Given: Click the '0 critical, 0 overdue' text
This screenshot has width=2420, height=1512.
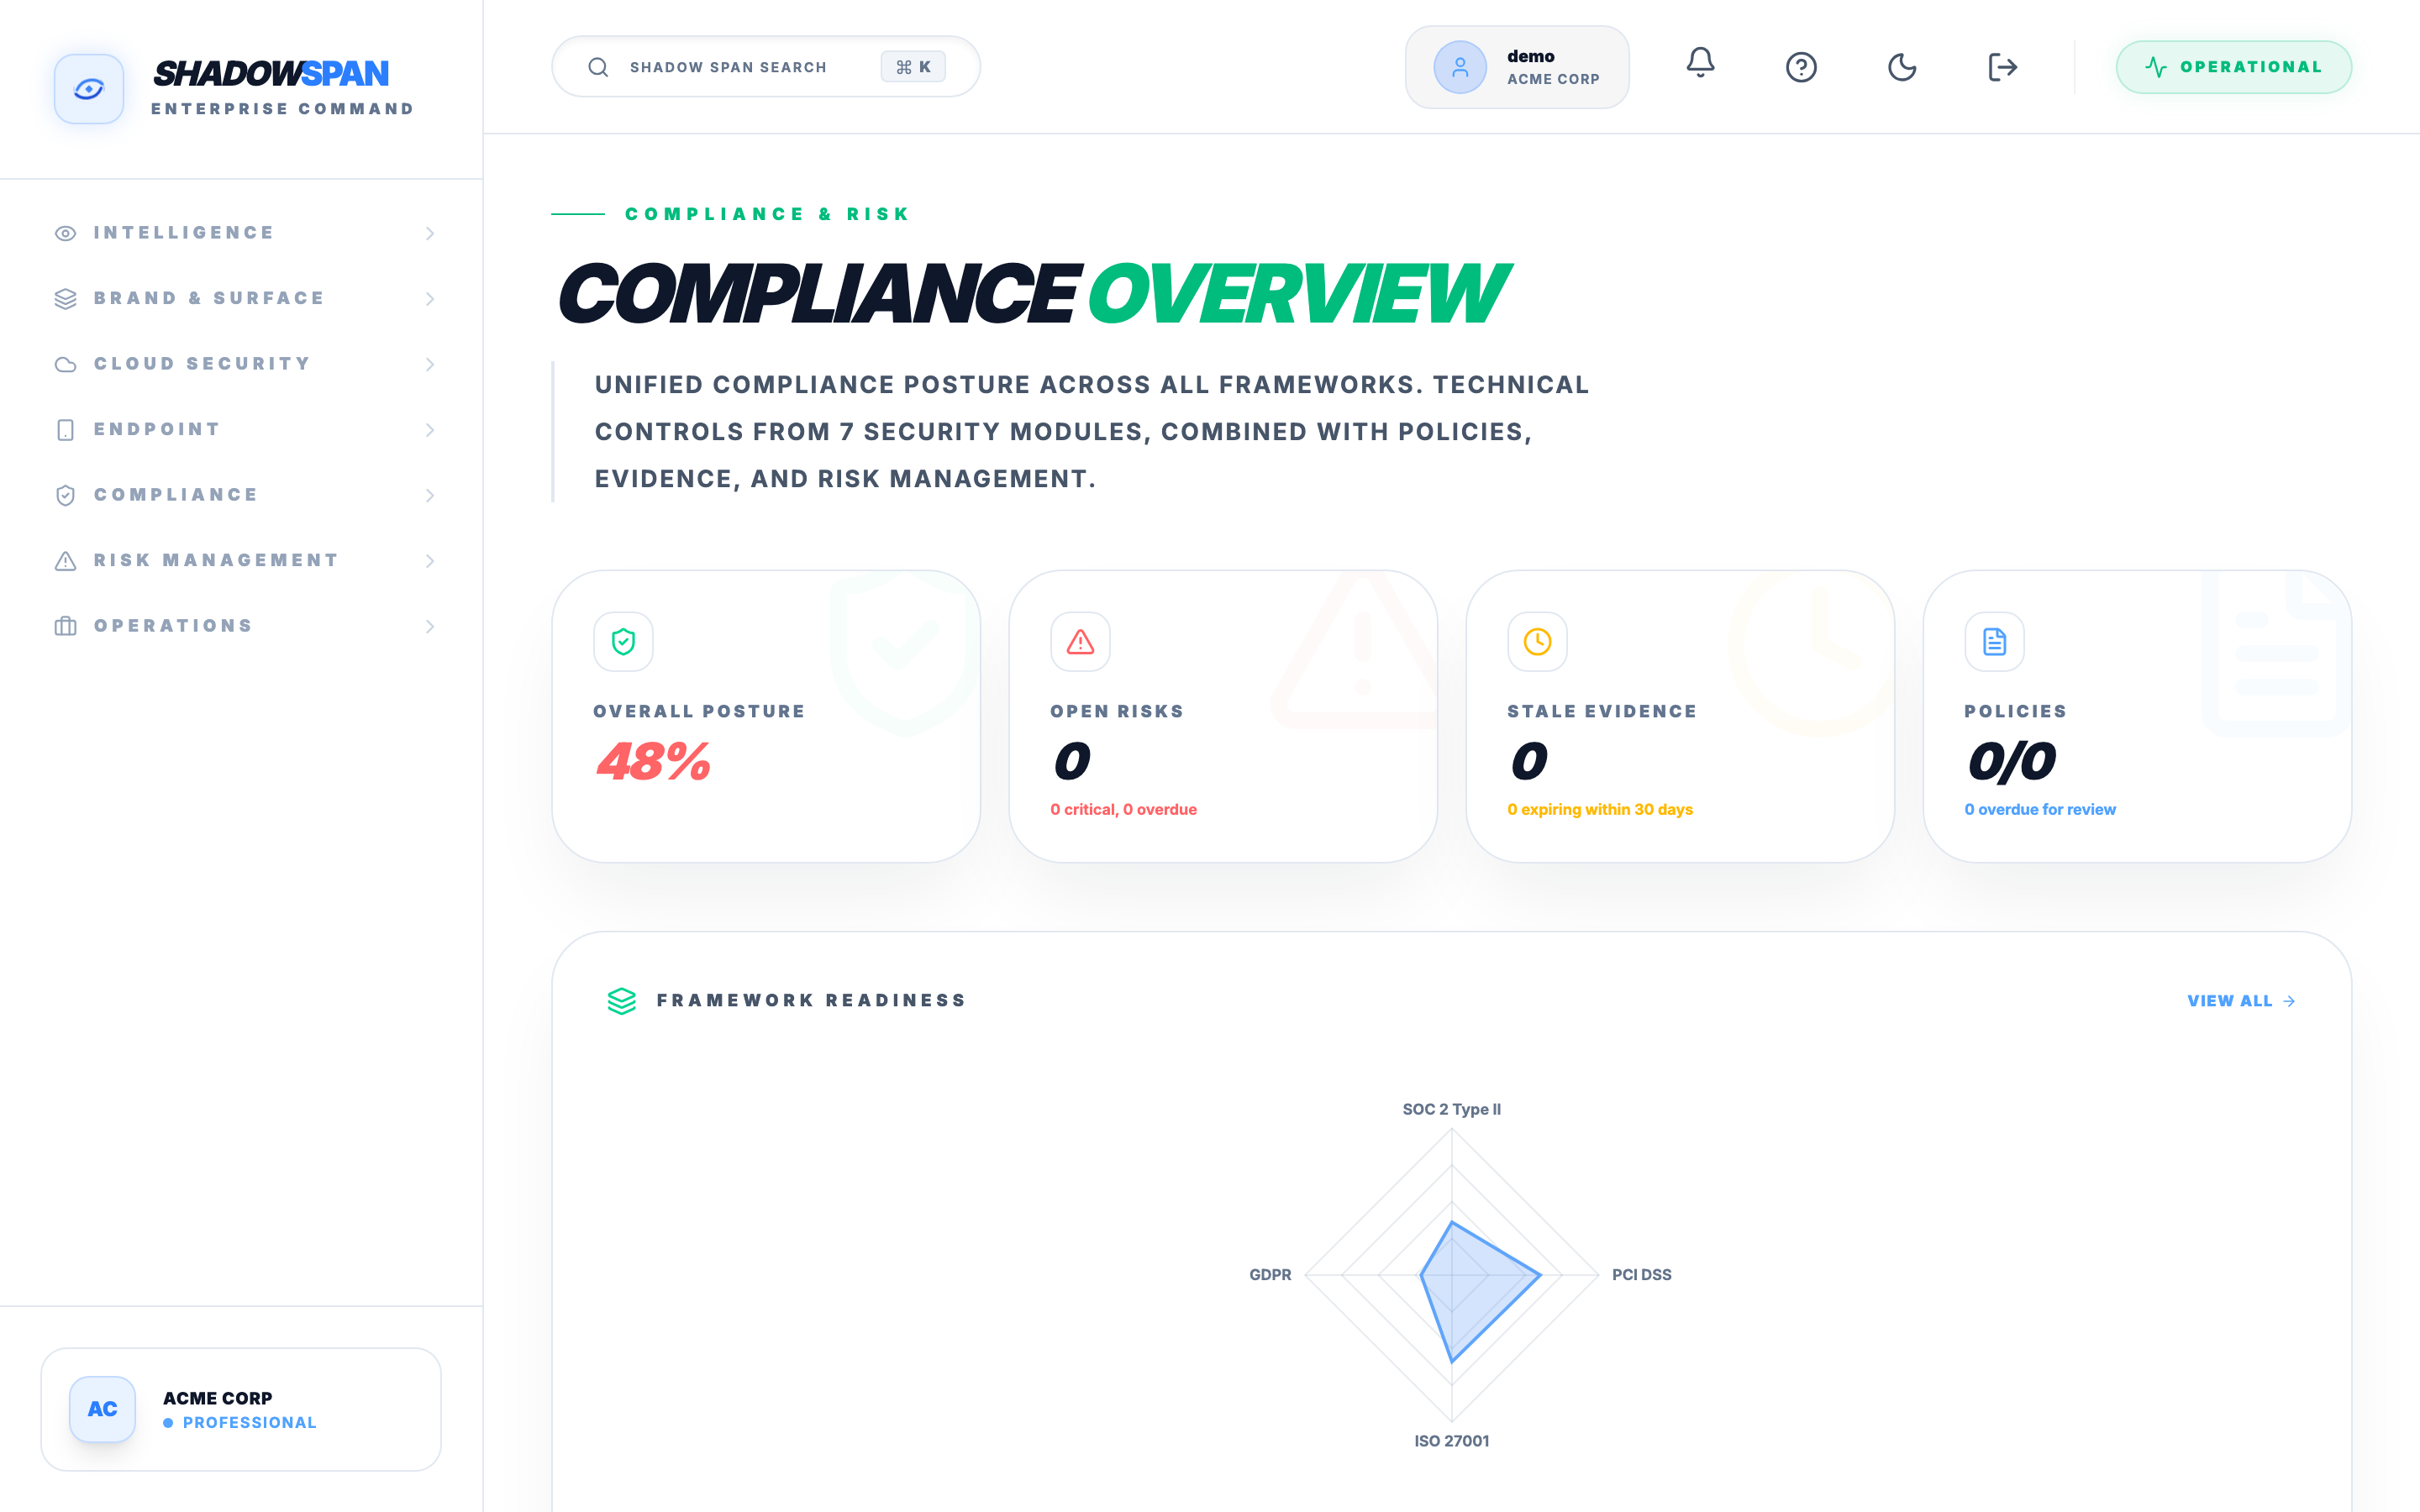Looking at the screenshot, I should coord(1123,809).
